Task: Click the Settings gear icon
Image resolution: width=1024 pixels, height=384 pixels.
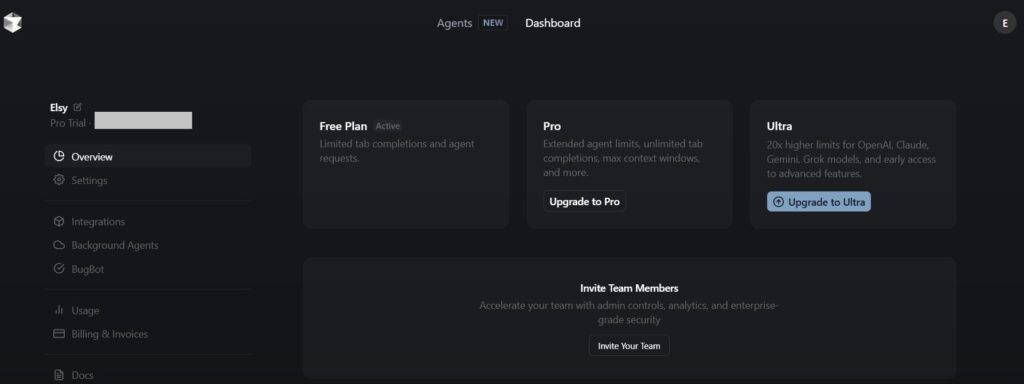Action: pyautogui.click(x=59, y=180)
